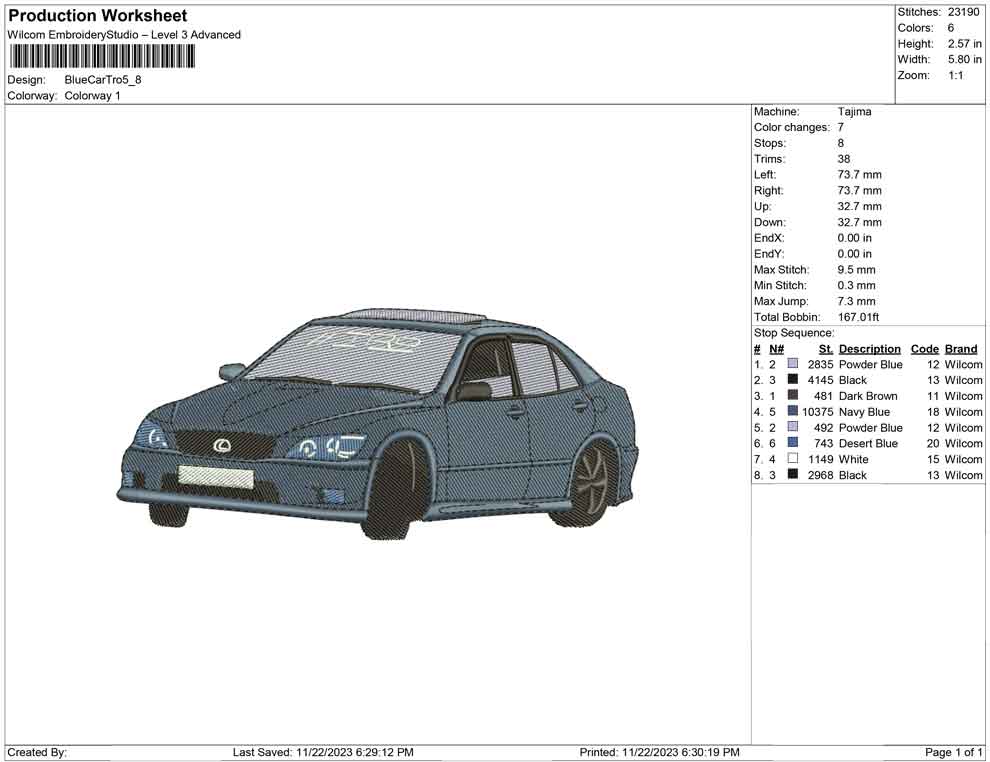Click the Total Bobbin value '167.01ft'
The width and height of the screenshot is (990, 762).
click(859, 317)
